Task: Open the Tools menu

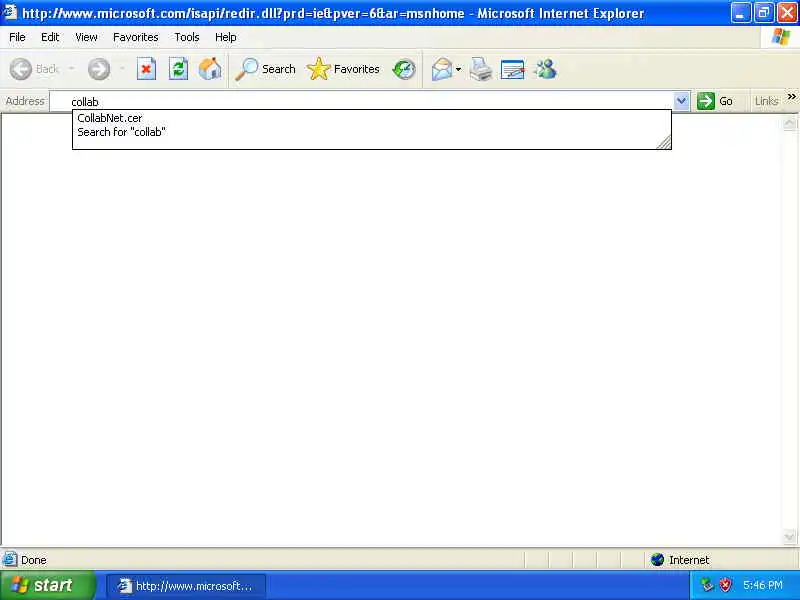Action: point(187,37)
